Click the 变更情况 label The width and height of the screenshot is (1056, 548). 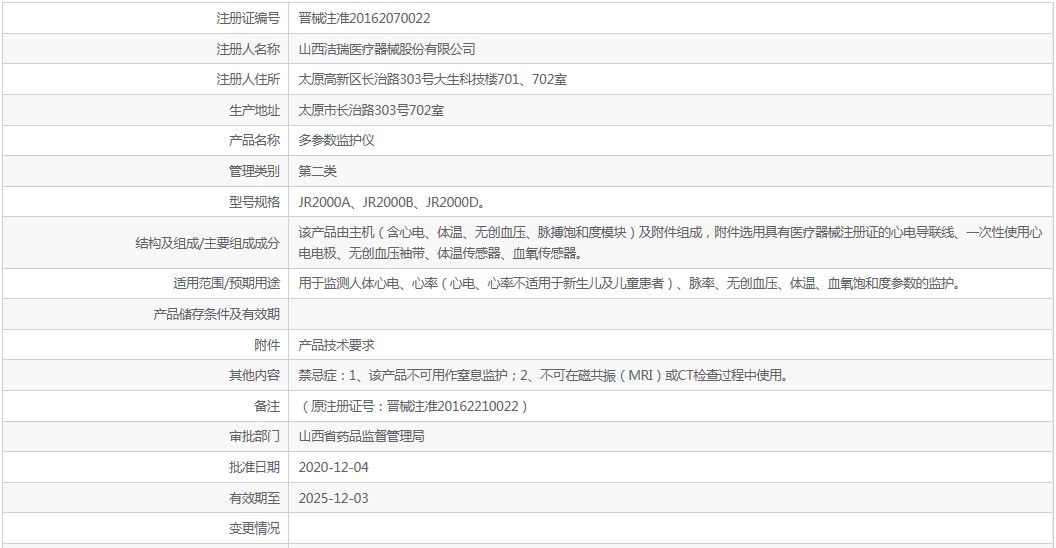click(255, 528)
